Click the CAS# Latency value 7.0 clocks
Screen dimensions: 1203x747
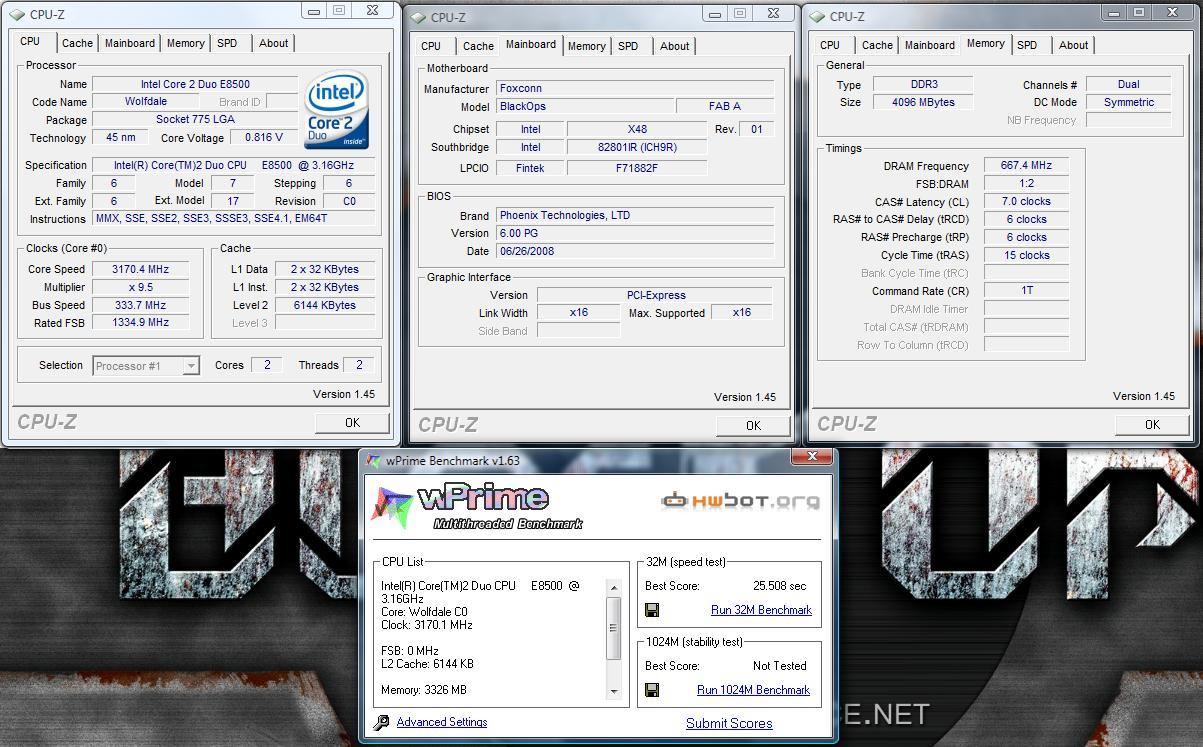pos(1027,201)
